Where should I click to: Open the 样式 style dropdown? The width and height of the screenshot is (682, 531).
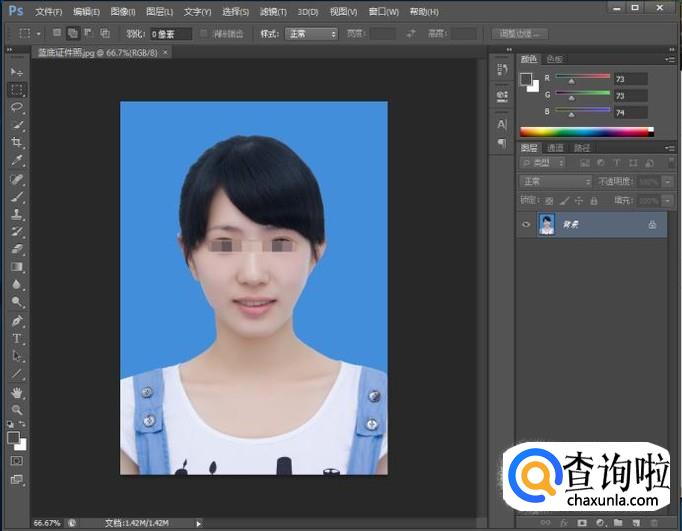312,33
